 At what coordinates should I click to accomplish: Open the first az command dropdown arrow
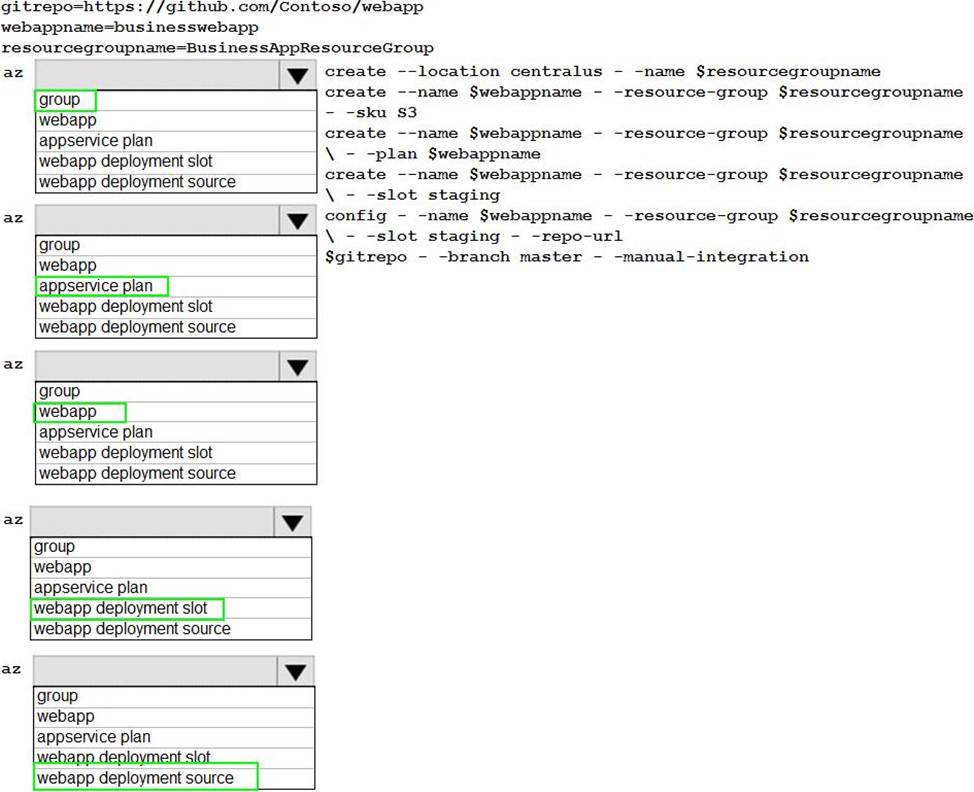298,75
